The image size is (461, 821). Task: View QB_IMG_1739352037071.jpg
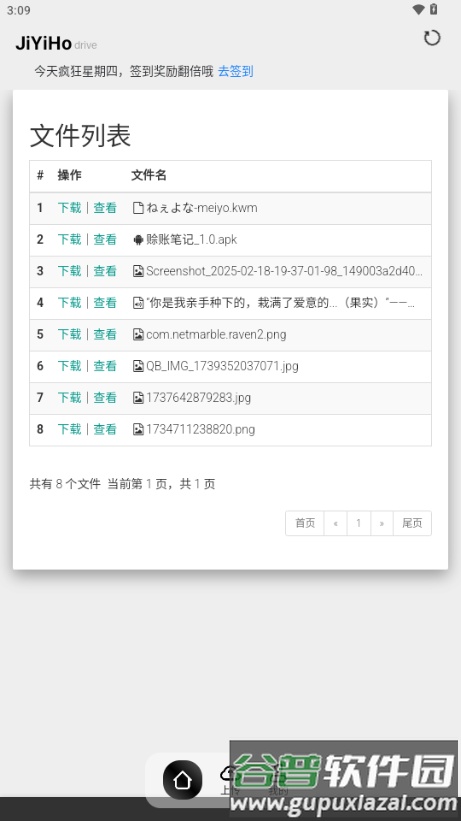pos(105,365)
